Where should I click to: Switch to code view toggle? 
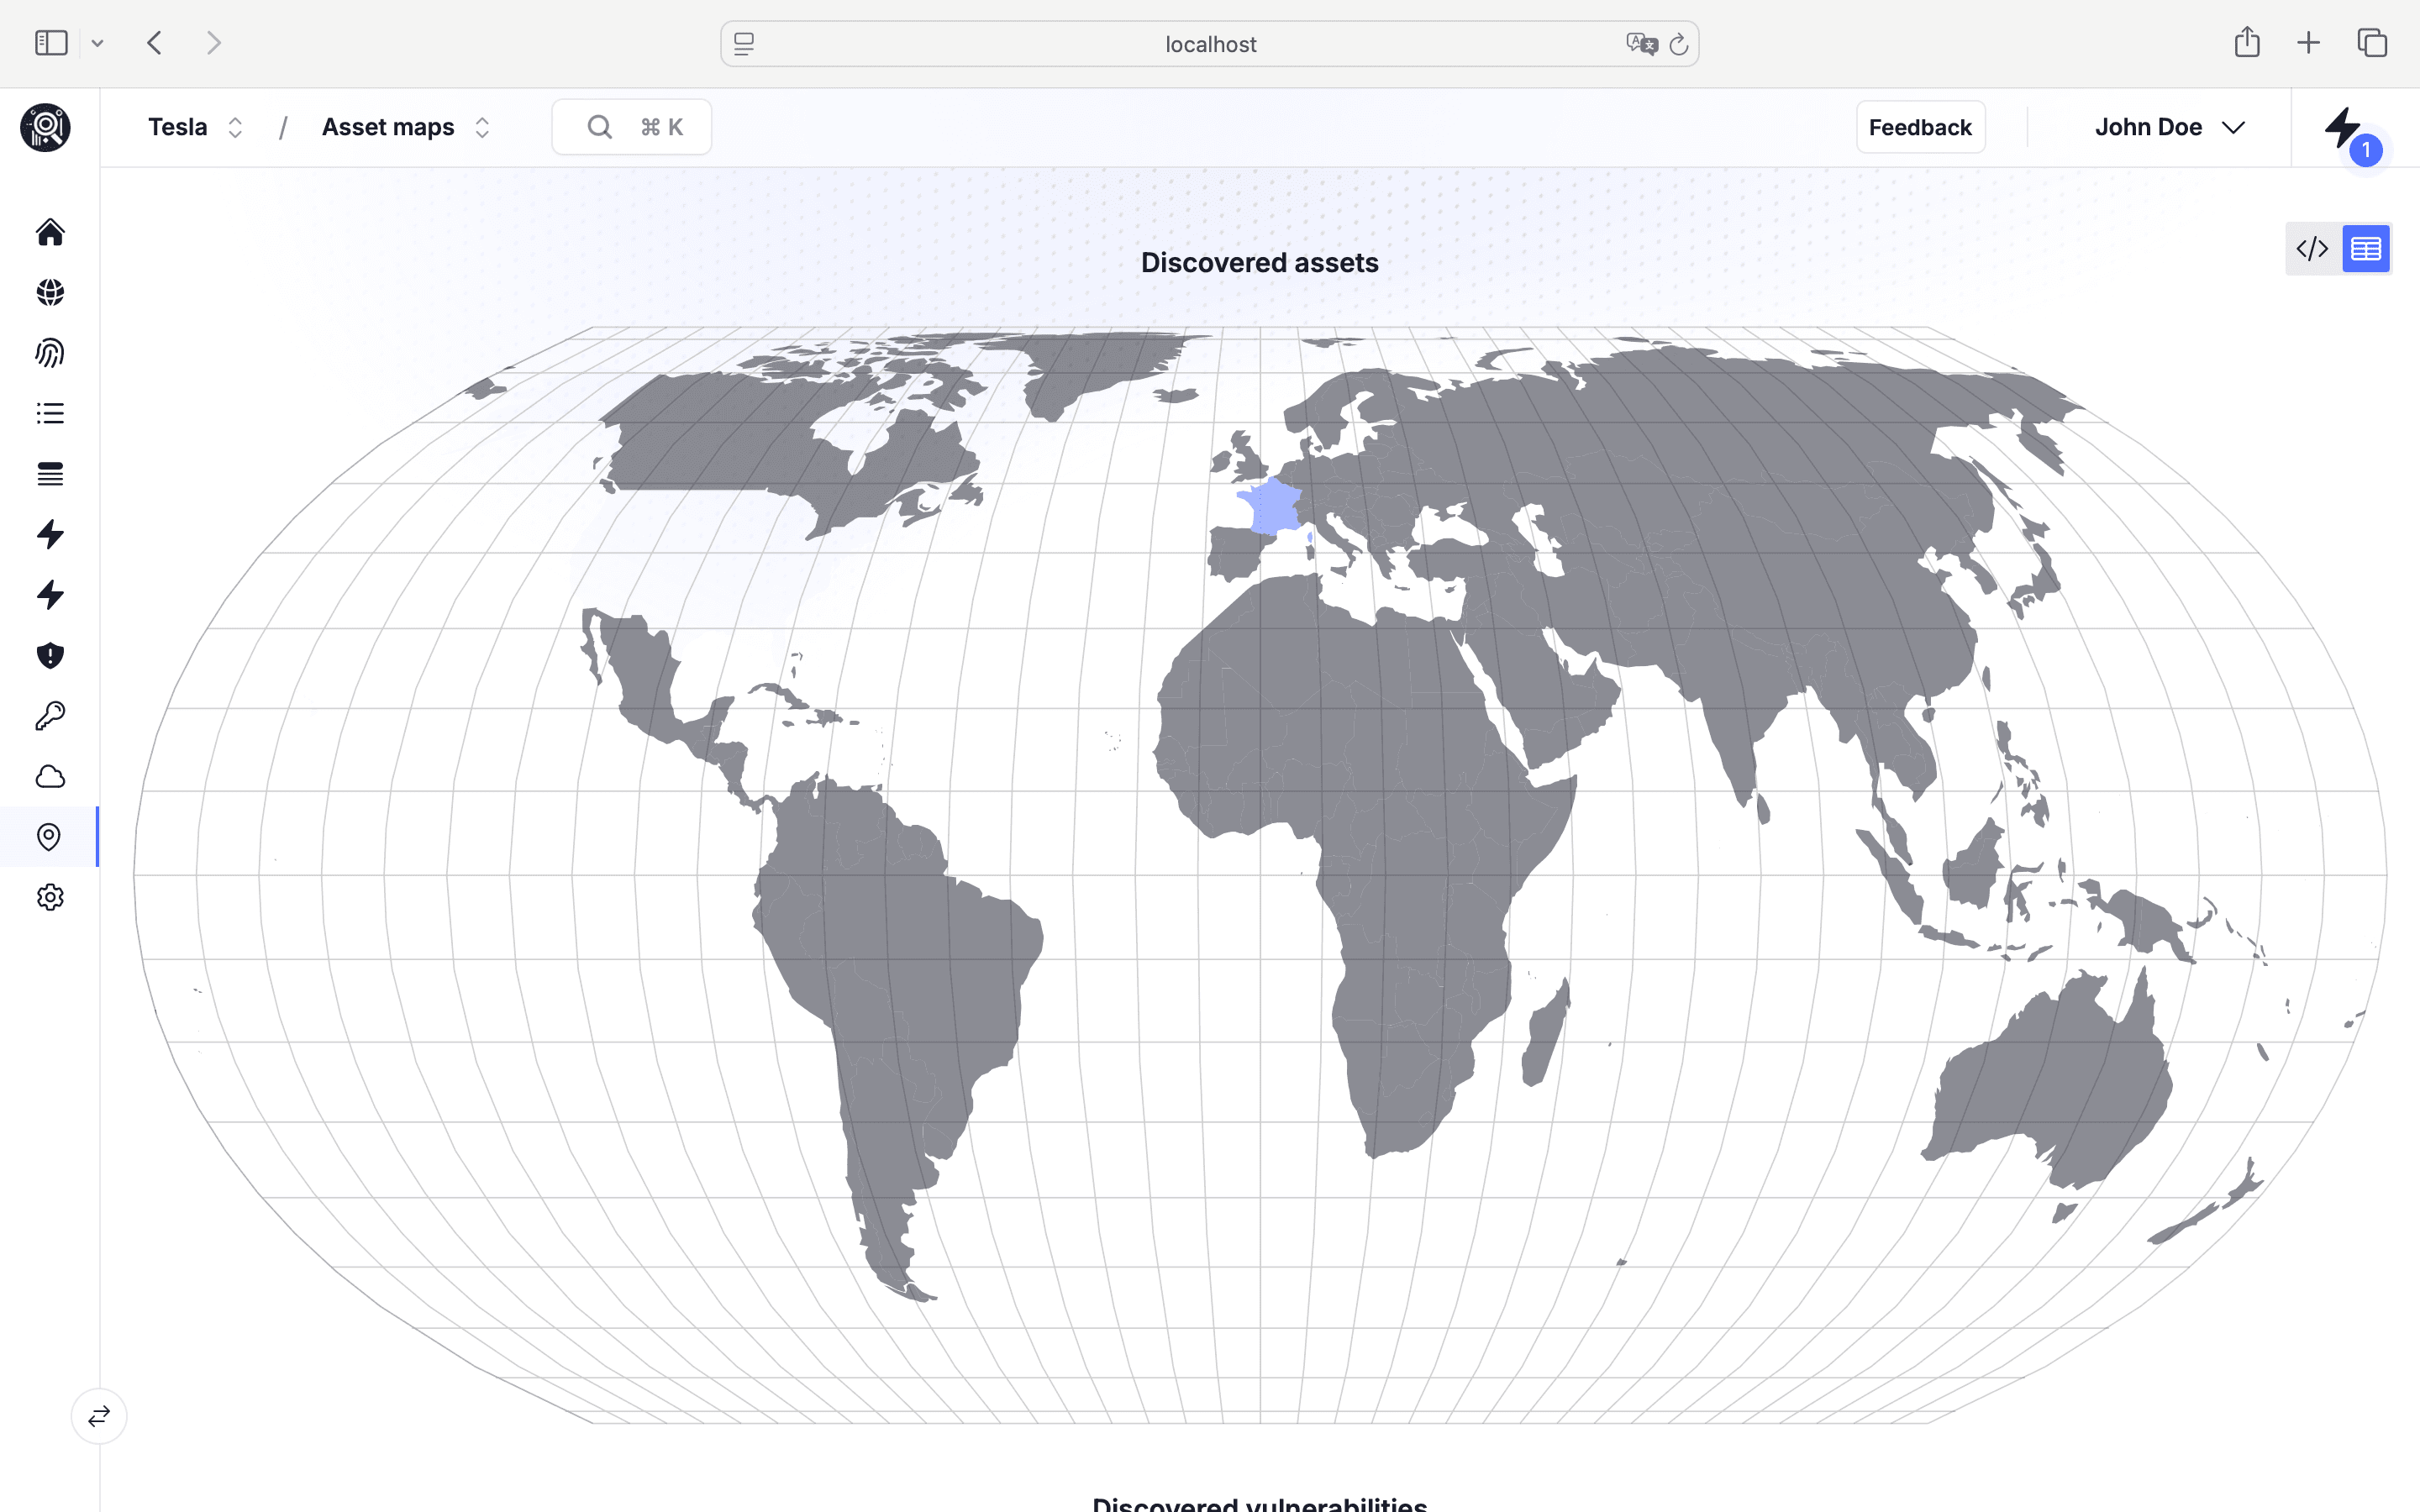2312,248
